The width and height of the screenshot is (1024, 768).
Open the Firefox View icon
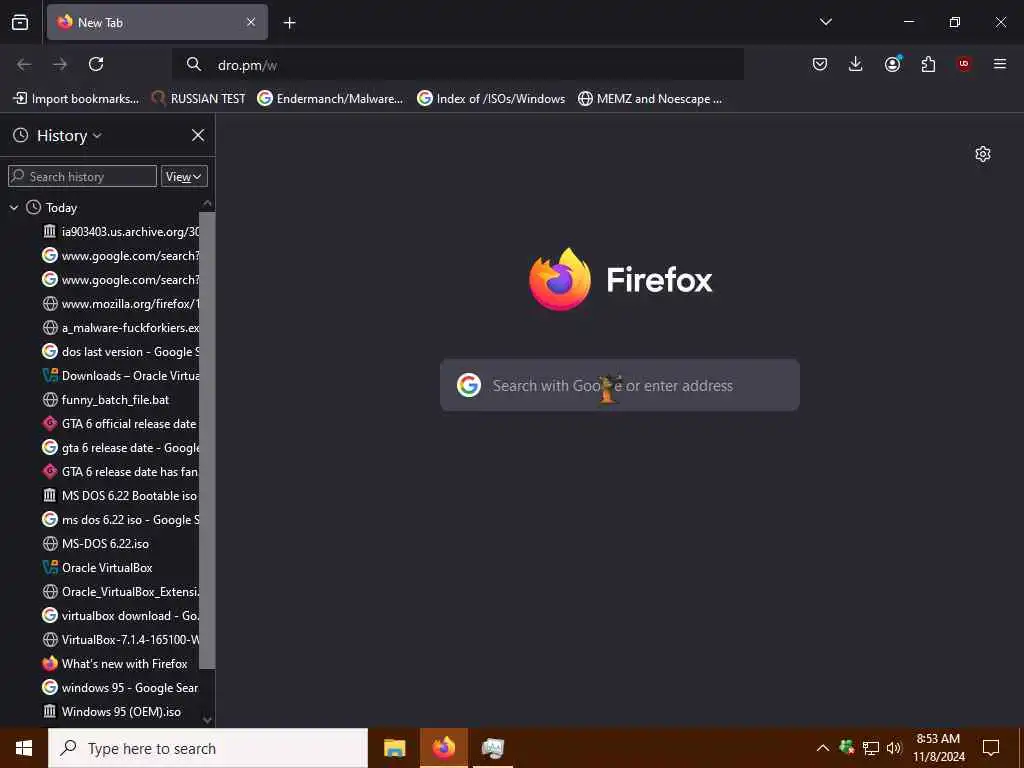click(20, 22)
